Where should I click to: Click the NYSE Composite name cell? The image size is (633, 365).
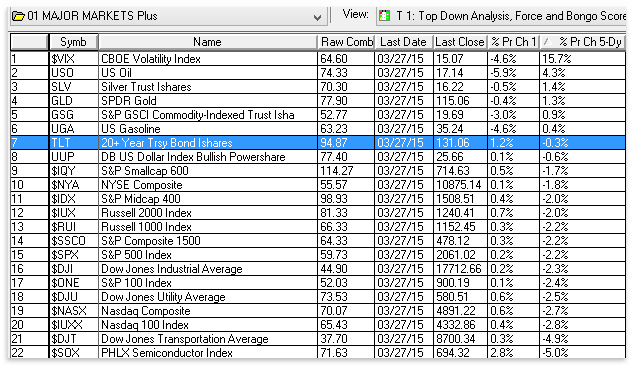(x=208, y=185)
